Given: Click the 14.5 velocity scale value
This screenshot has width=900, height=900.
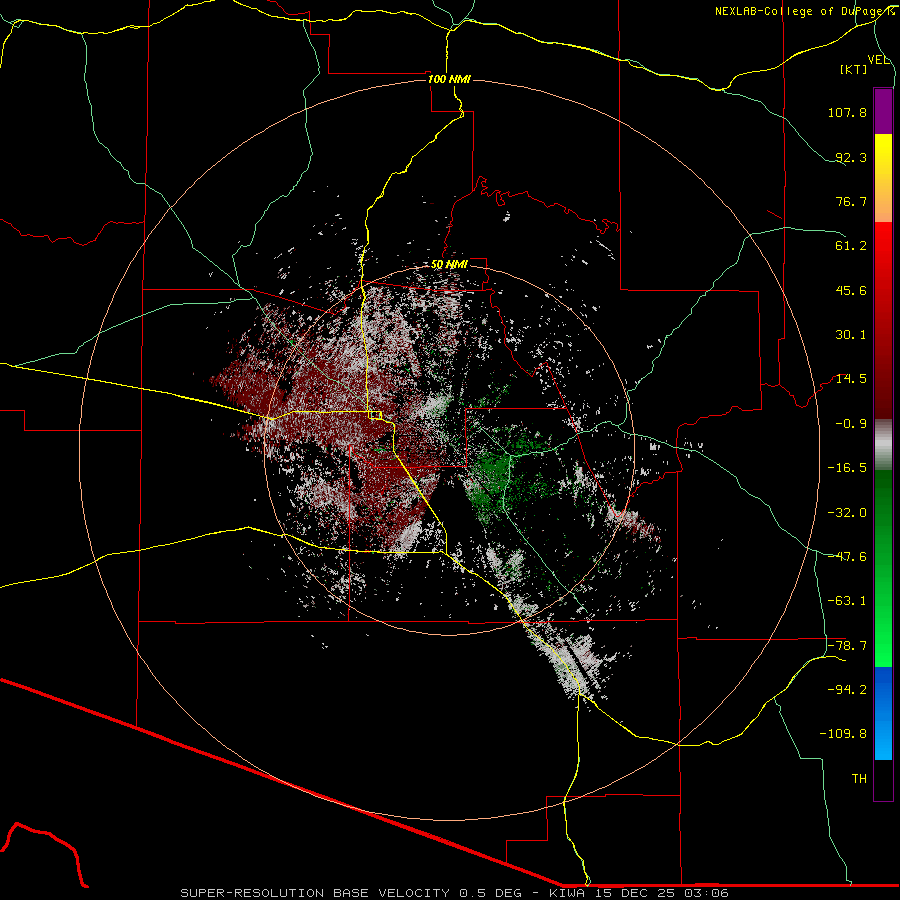Looking at the screenshot, I should click(x=851, y=379).
